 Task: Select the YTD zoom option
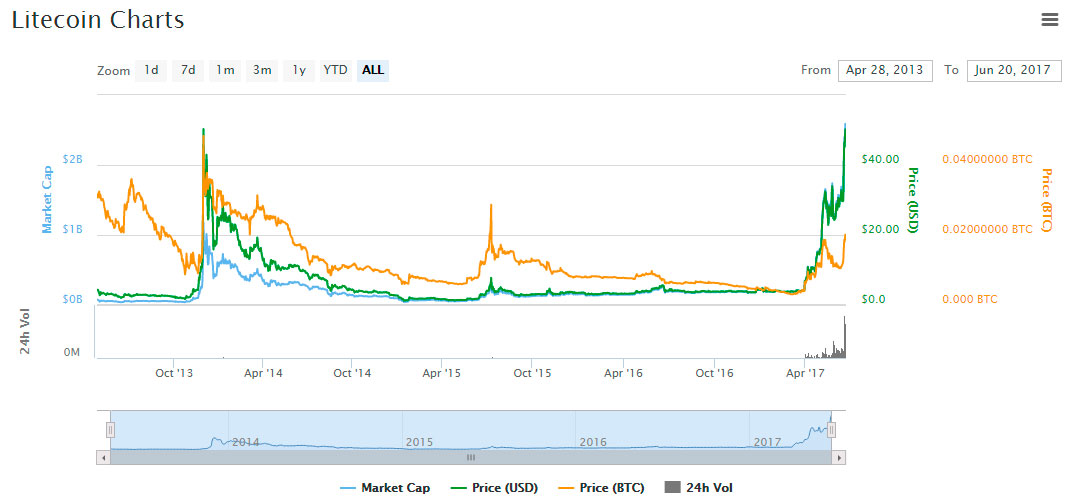[336, 70]
